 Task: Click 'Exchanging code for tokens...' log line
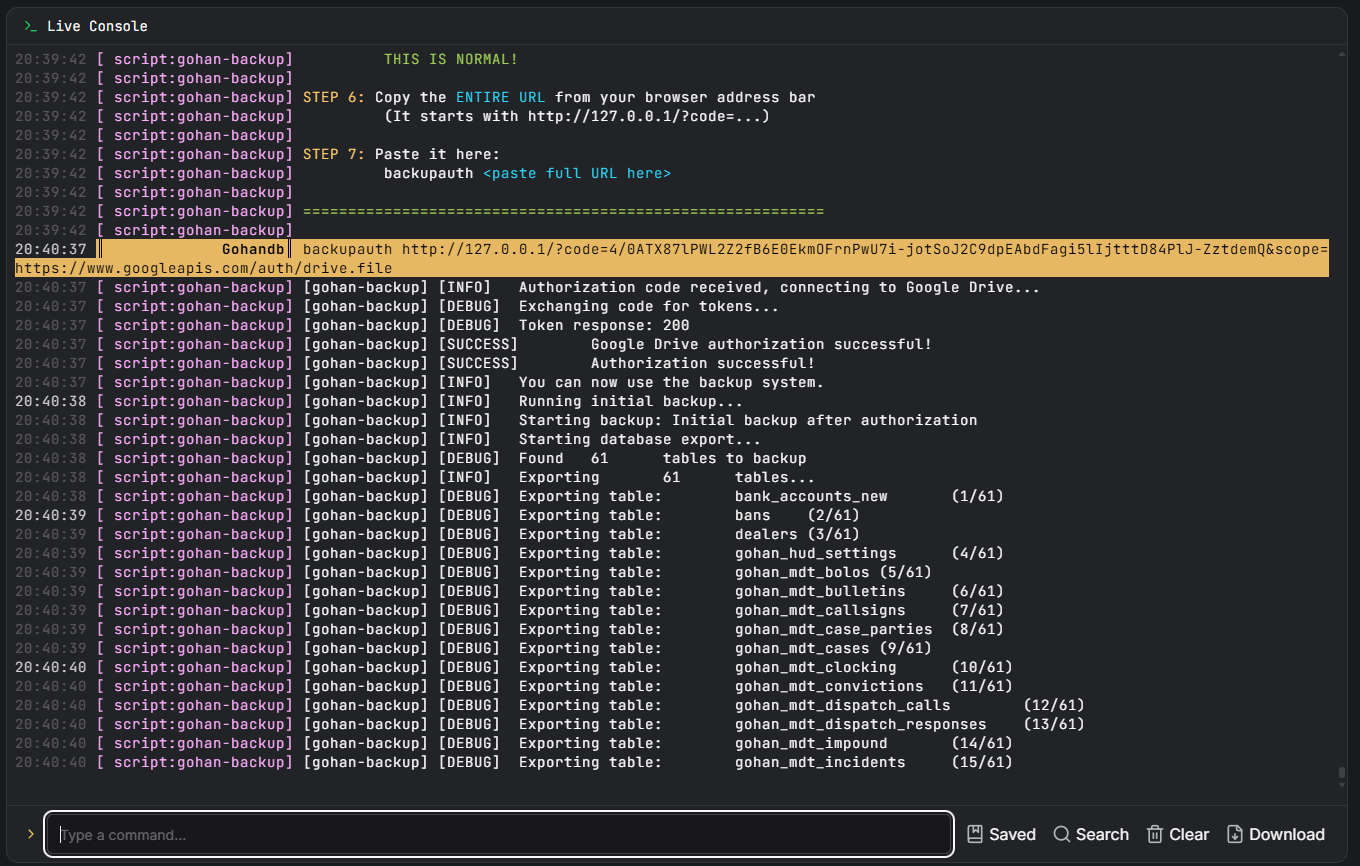coord(649,306)
